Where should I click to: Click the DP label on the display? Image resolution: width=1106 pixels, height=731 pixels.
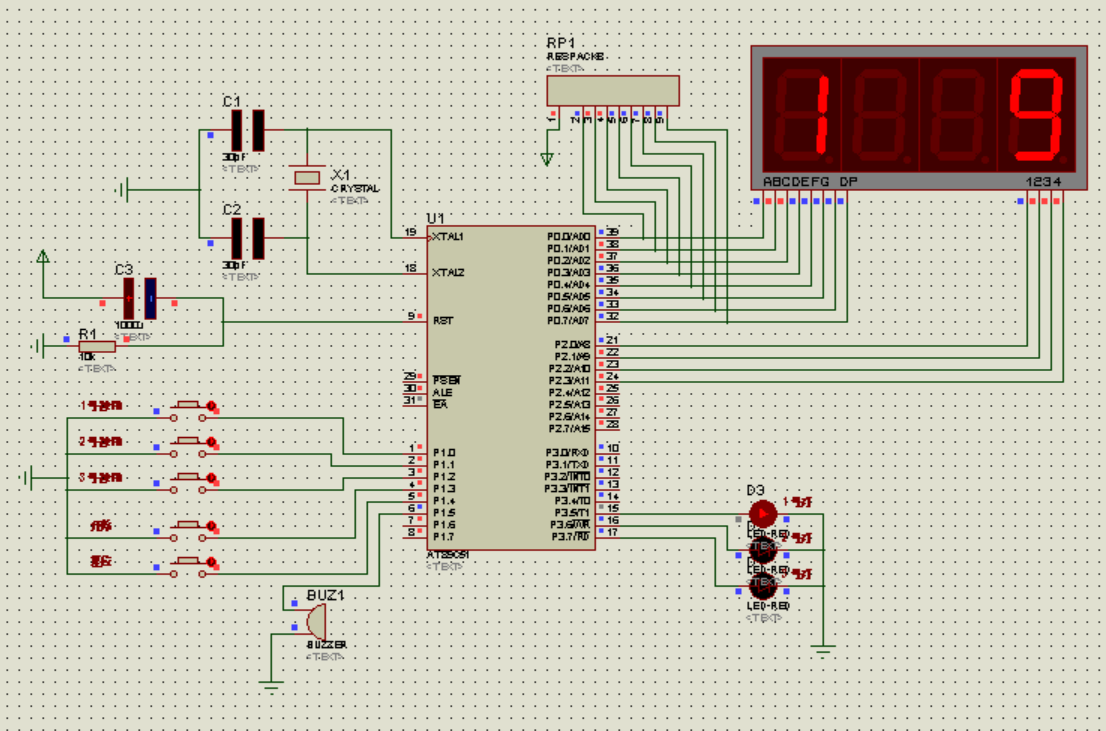point(848,182)
